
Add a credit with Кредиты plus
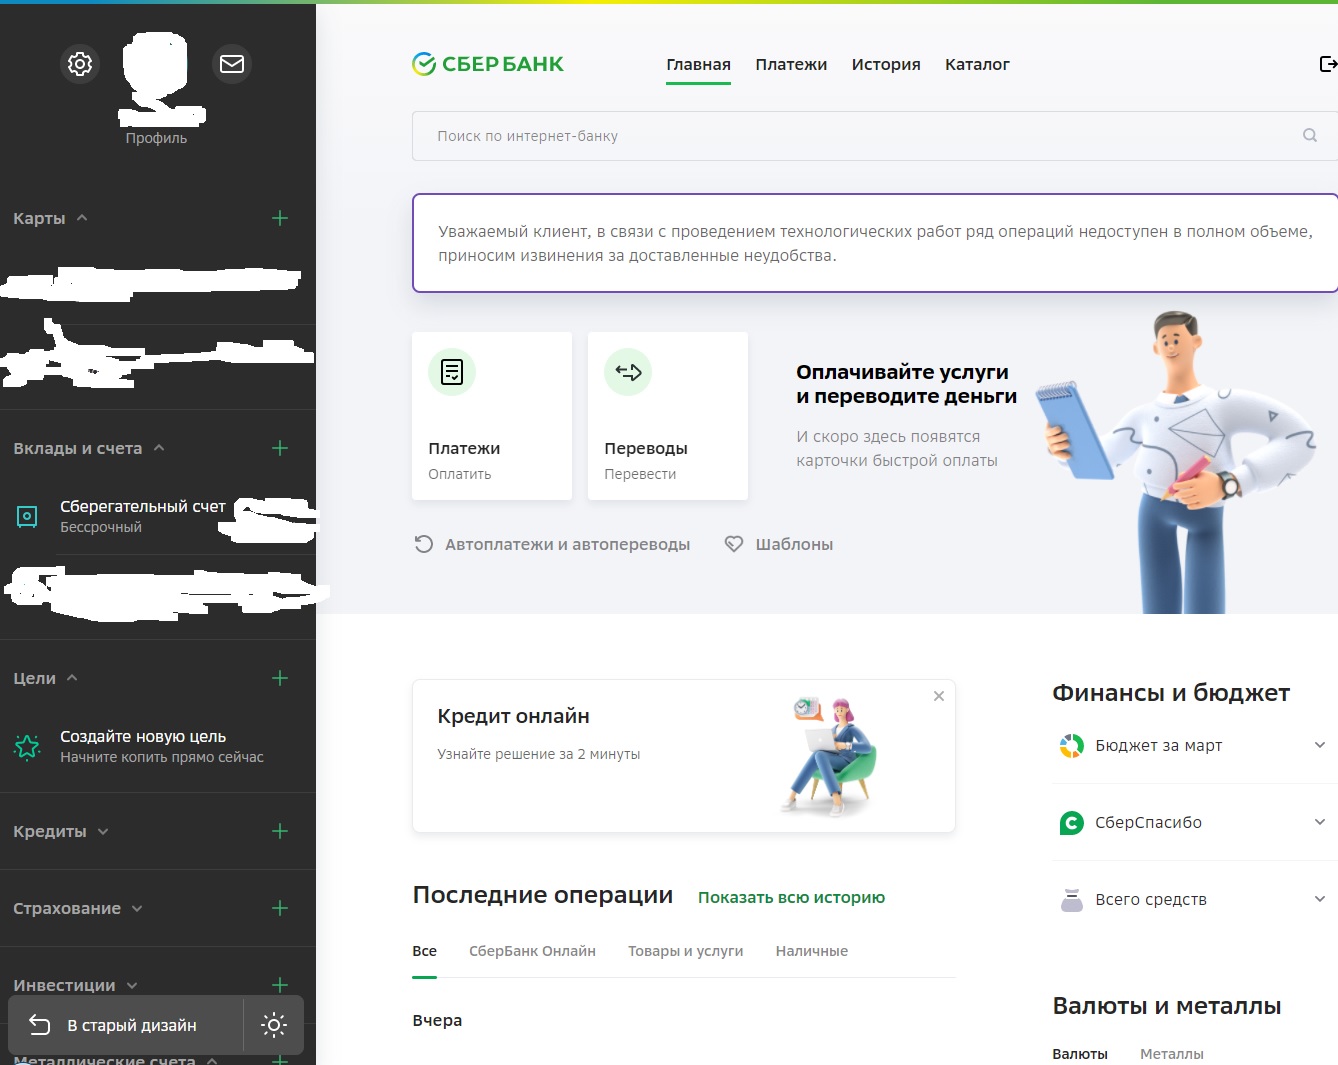click(x=280, y=831)
